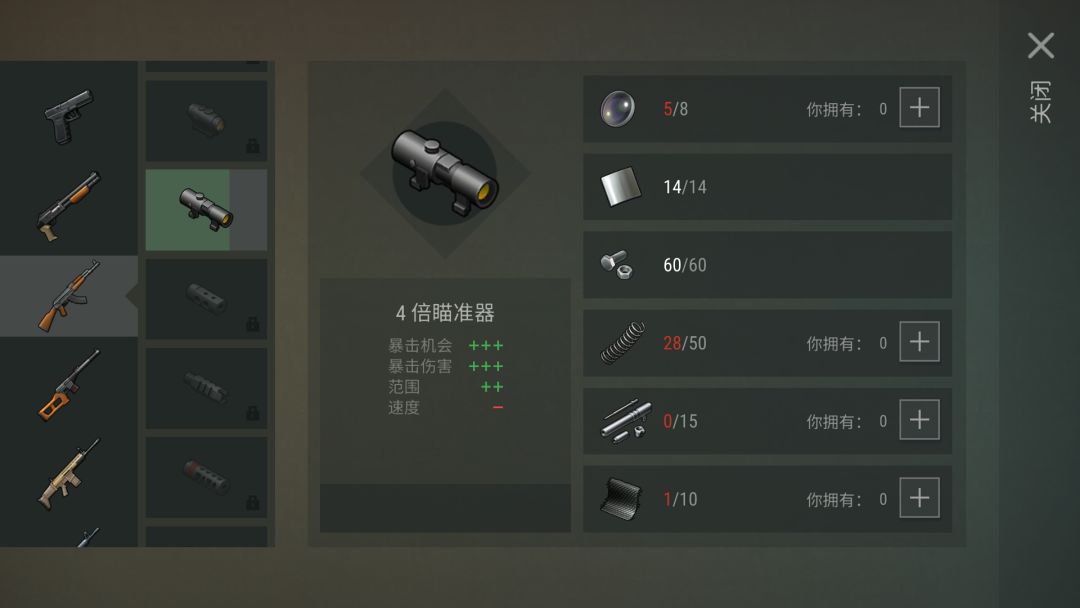Select the 4x scope attachment tile
The image size is (1080, 608).
tap(206, 210)
